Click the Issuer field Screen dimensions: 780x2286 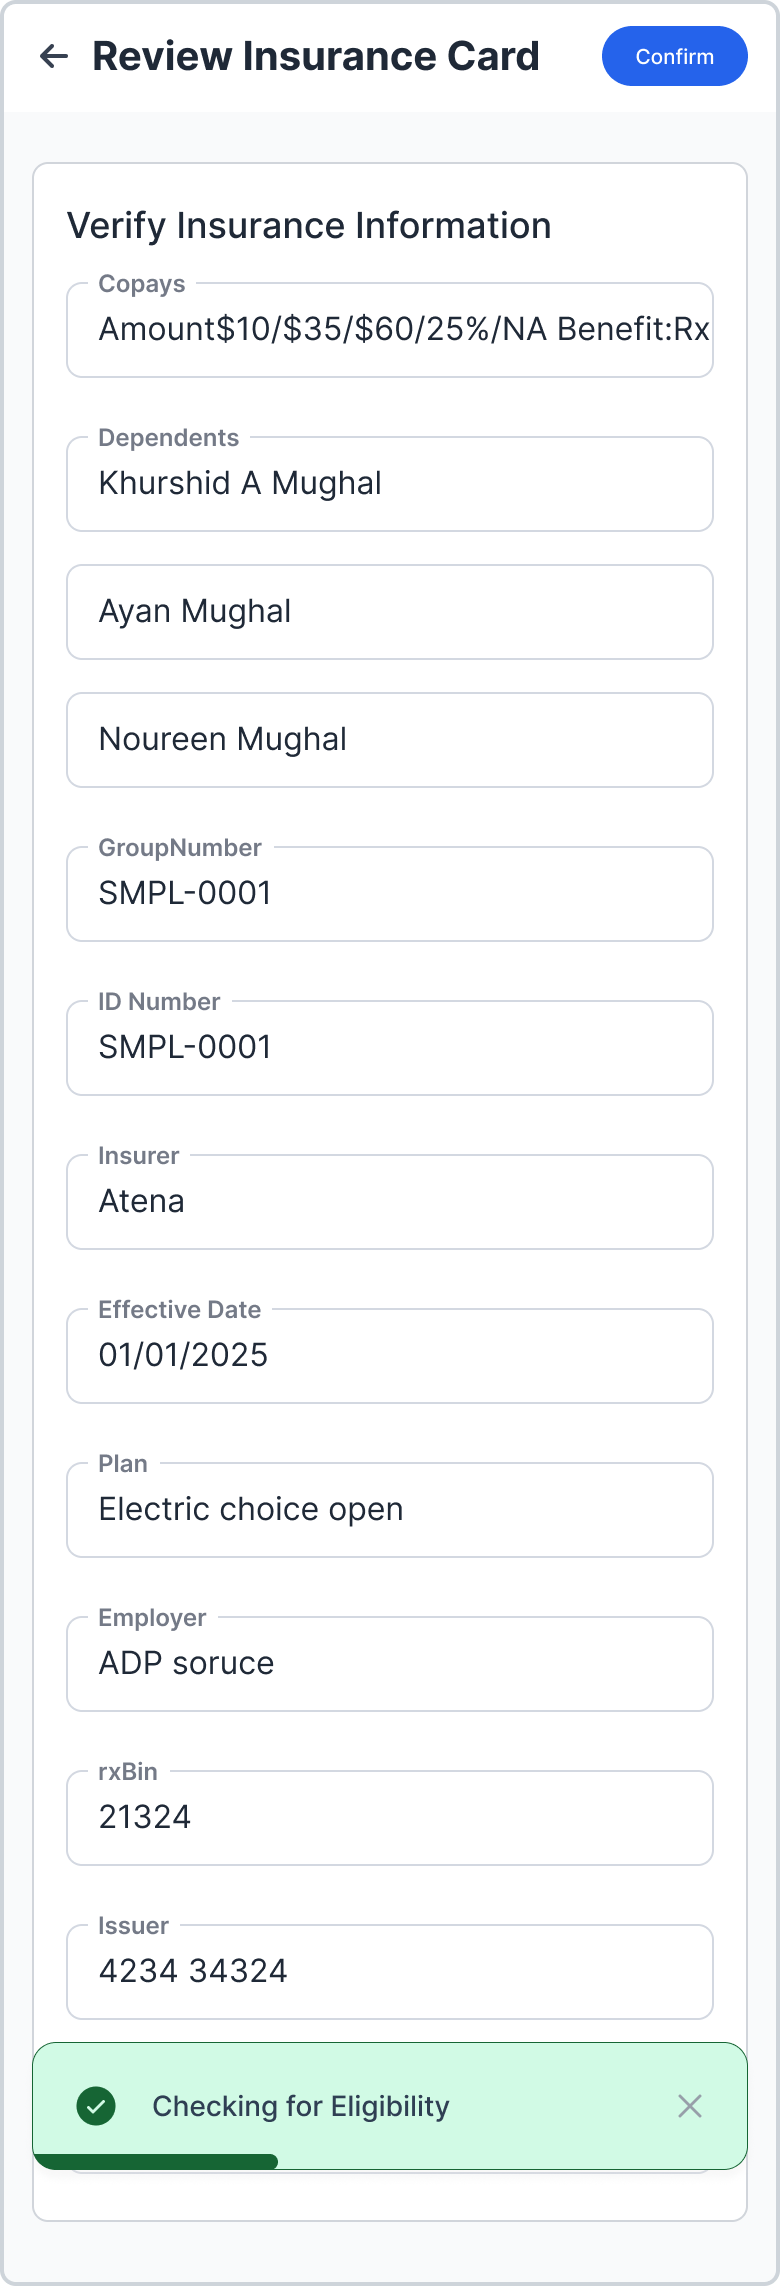coord(389,1972)
